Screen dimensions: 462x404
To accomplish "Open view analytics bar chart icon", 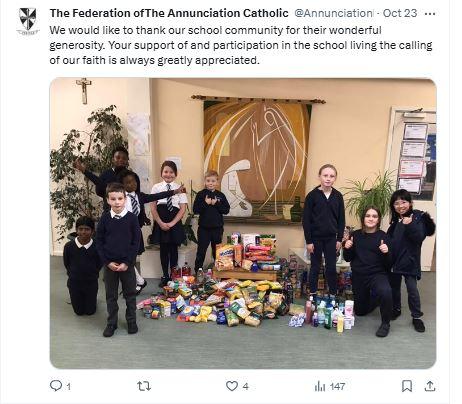I will (320, 386).
